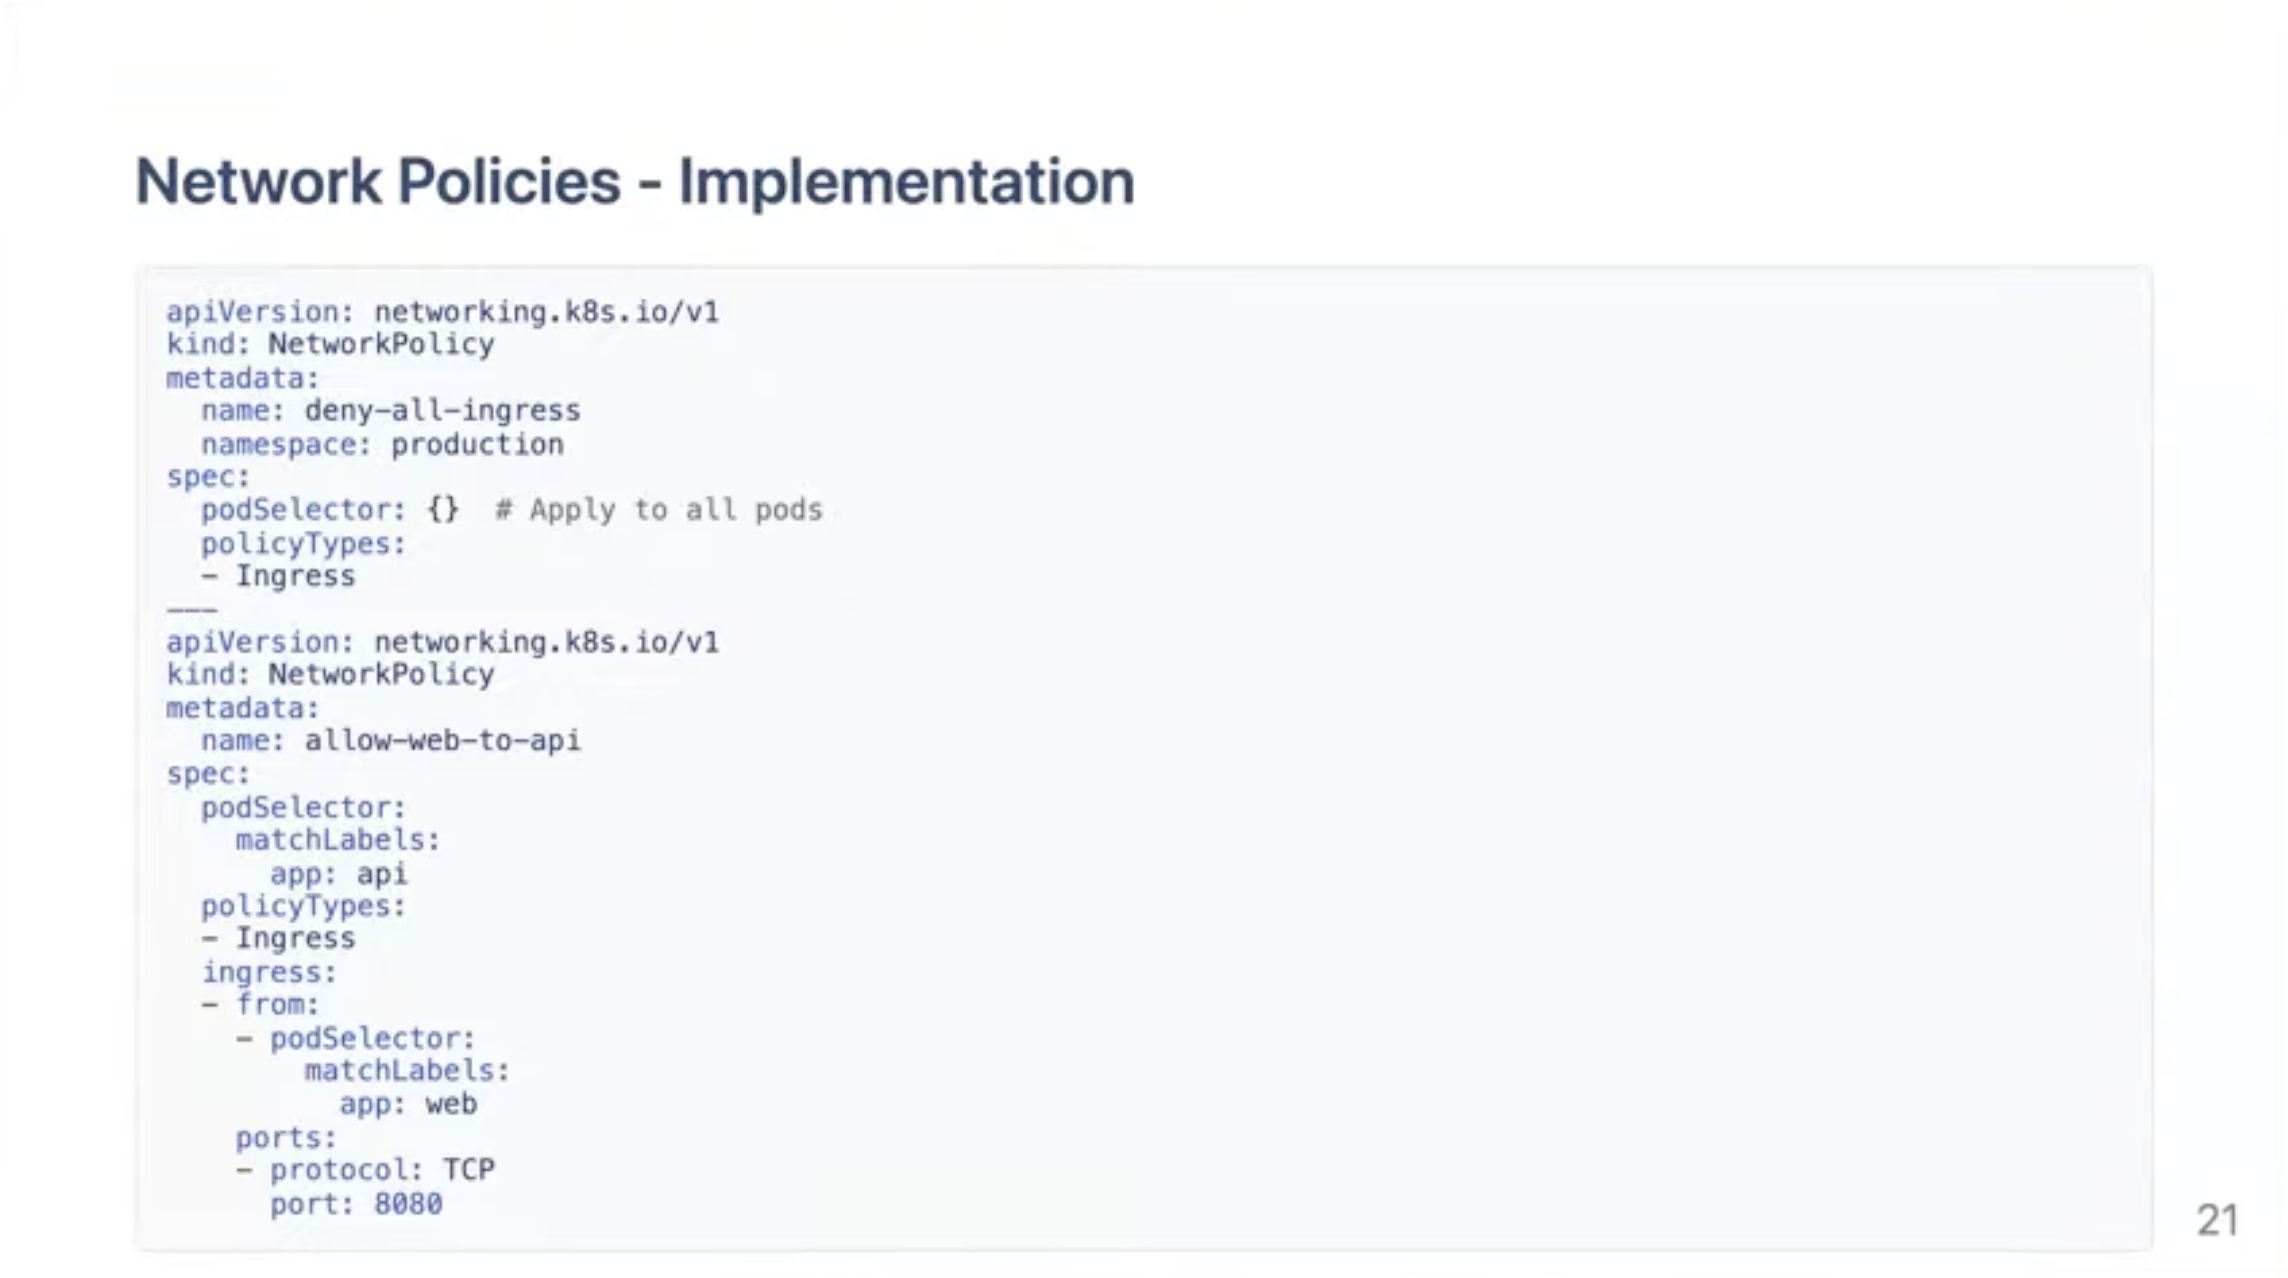This screenshot has height=1278, width=2288.
Task: Click the namespace key in metadata
Action: 284,444
